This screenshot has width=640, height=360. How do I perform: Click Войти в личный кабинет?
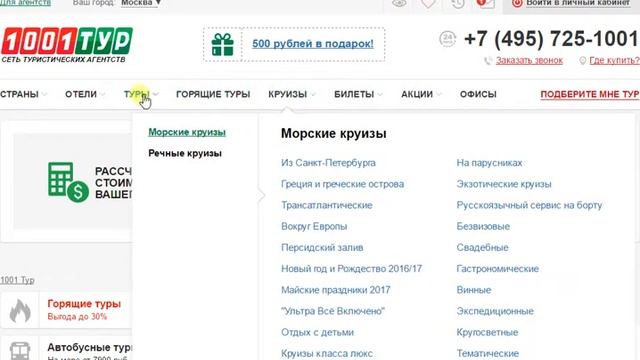[x=578, y=3]
